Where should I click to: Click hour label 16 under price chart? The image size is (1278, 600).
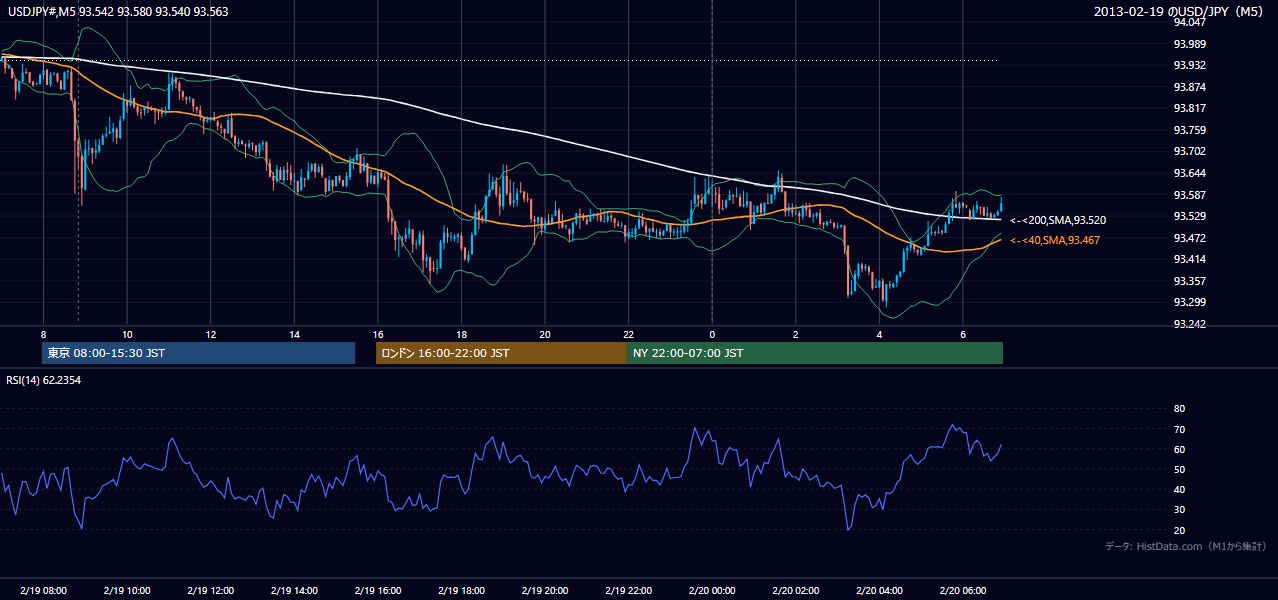(378, 334)
